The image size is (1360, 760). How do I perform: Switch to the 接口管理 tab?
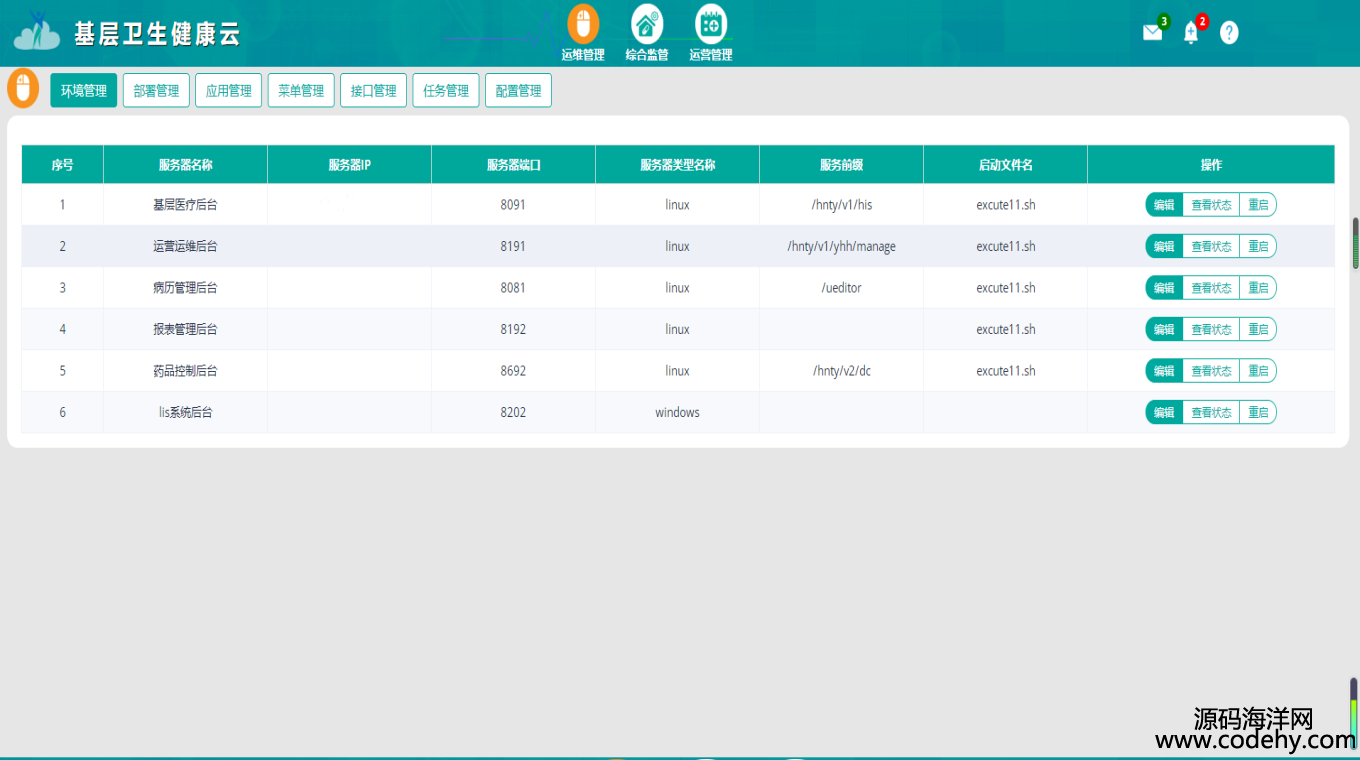374,90
